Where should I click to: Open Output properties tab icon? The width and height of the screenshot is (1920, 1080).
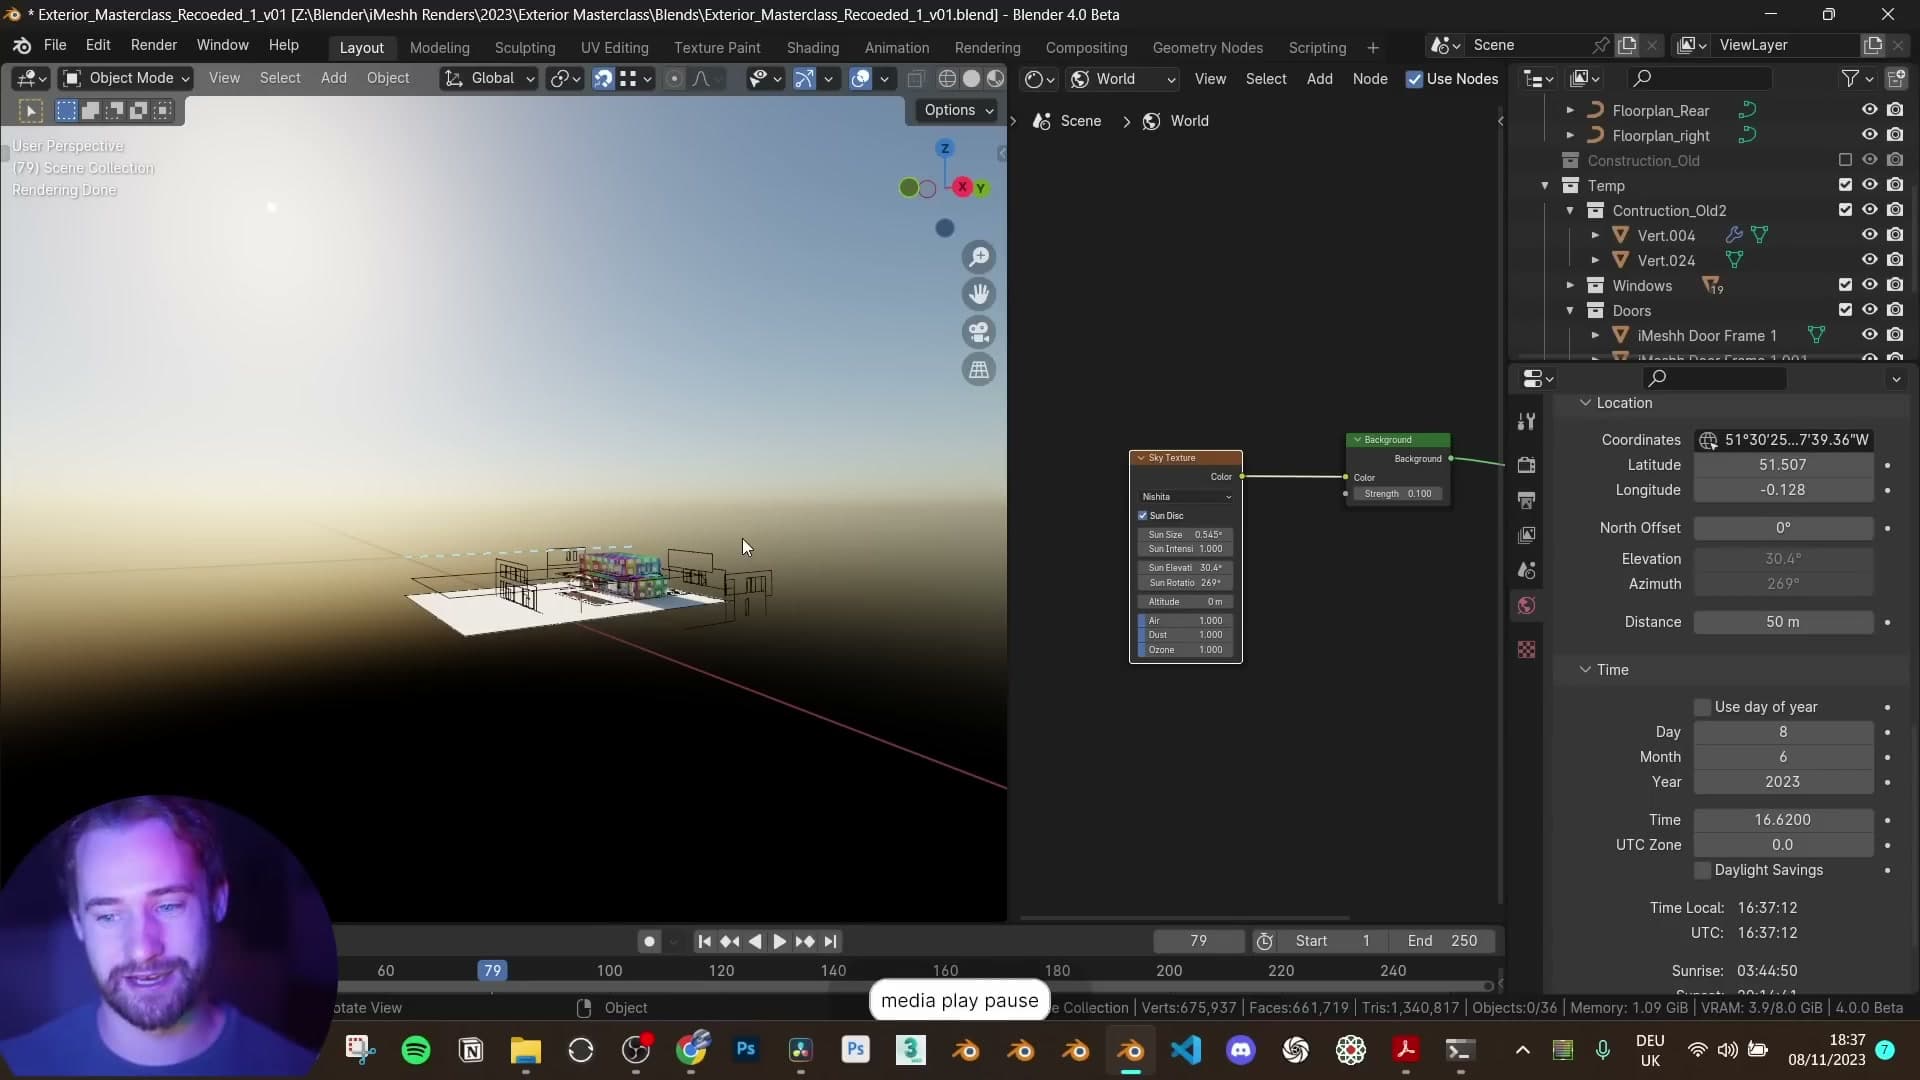pos(1526,500)
